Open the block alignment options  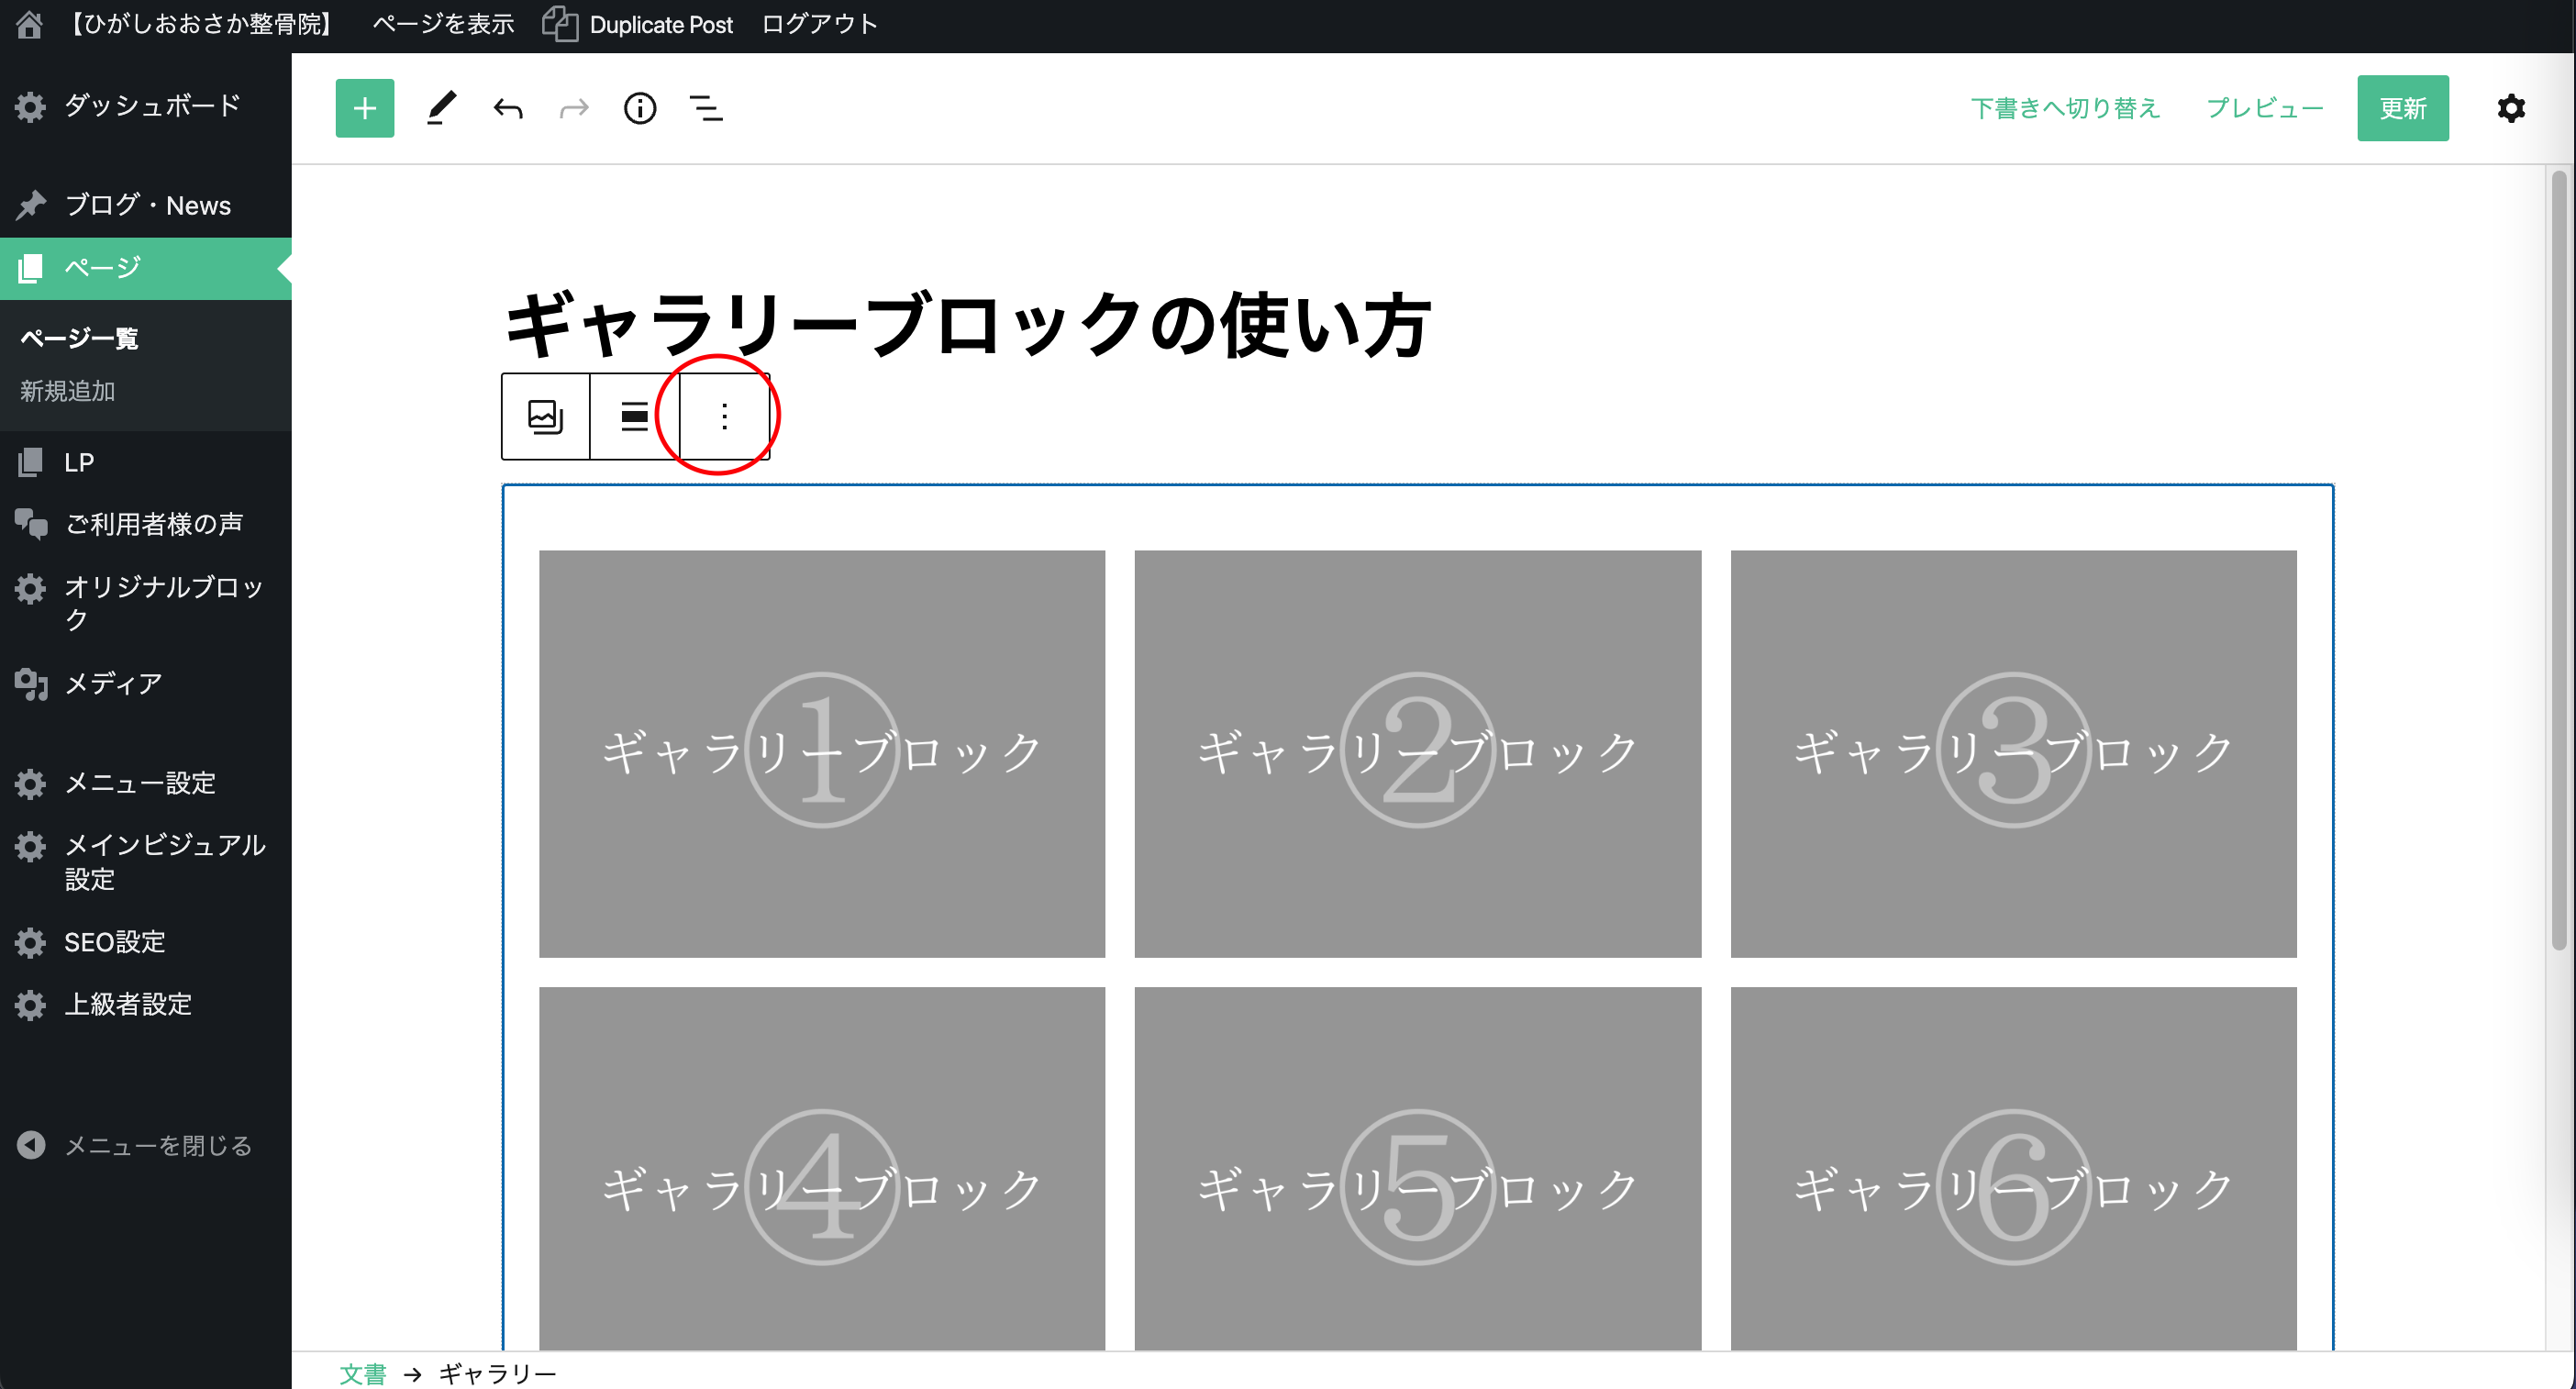[634, 416]
